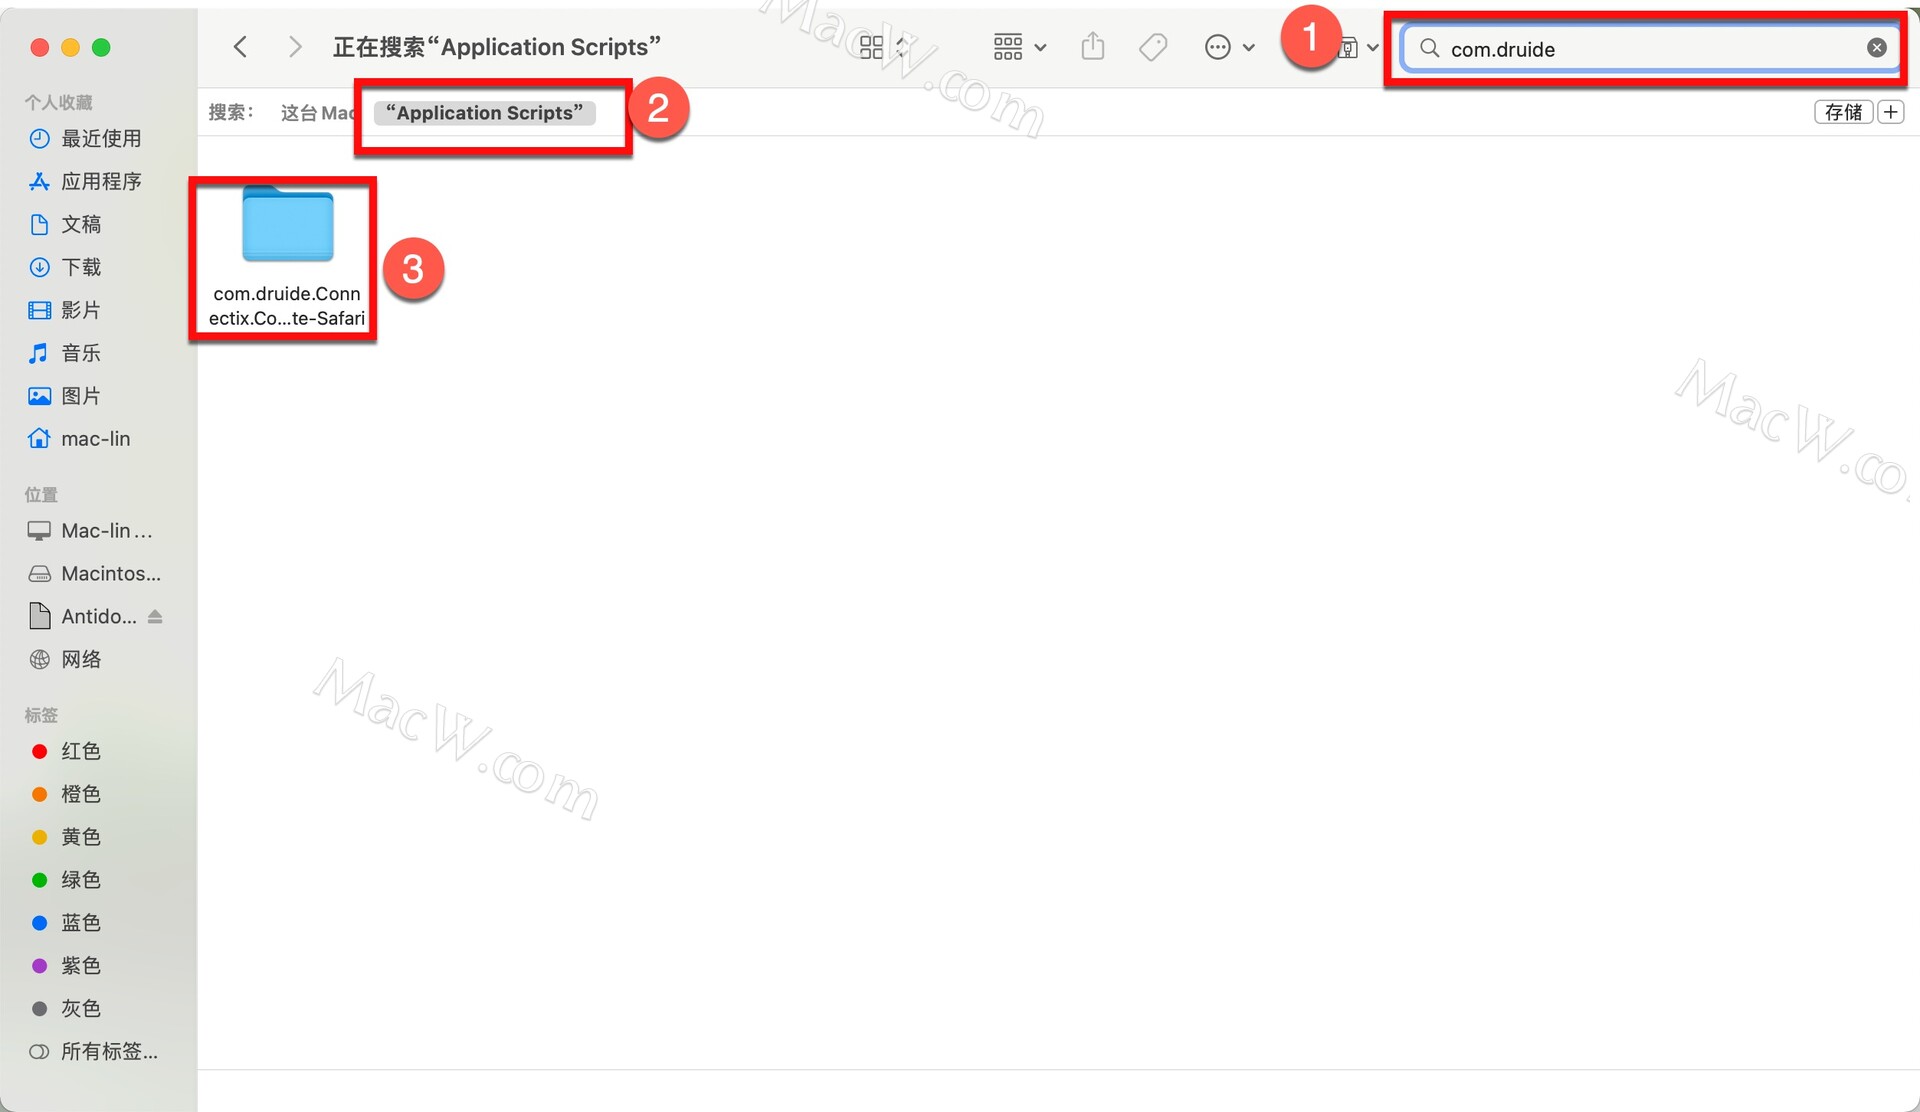Click the 个人收藏 section header
Image resolution: width=1920 pixels, height=1112 pixels.
(58, 102)
